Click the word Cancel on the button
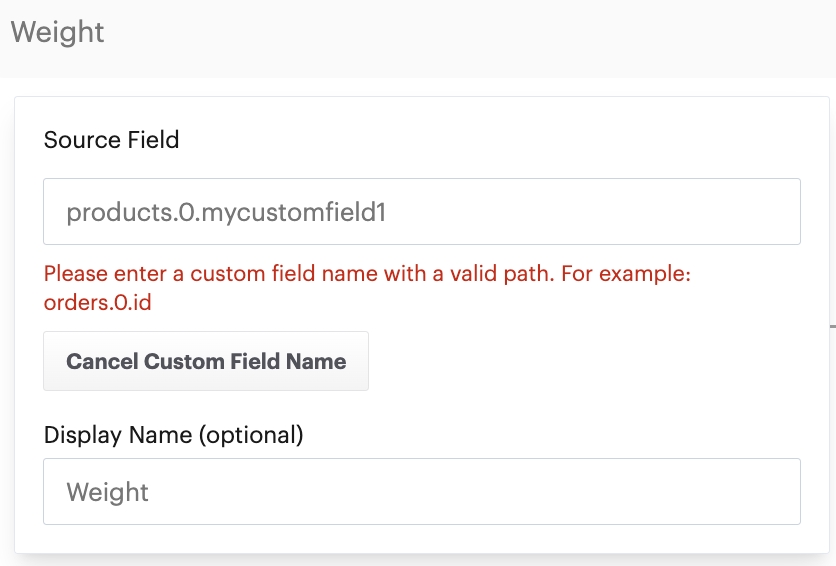This screenshot has height=566, width=836. 102,361
